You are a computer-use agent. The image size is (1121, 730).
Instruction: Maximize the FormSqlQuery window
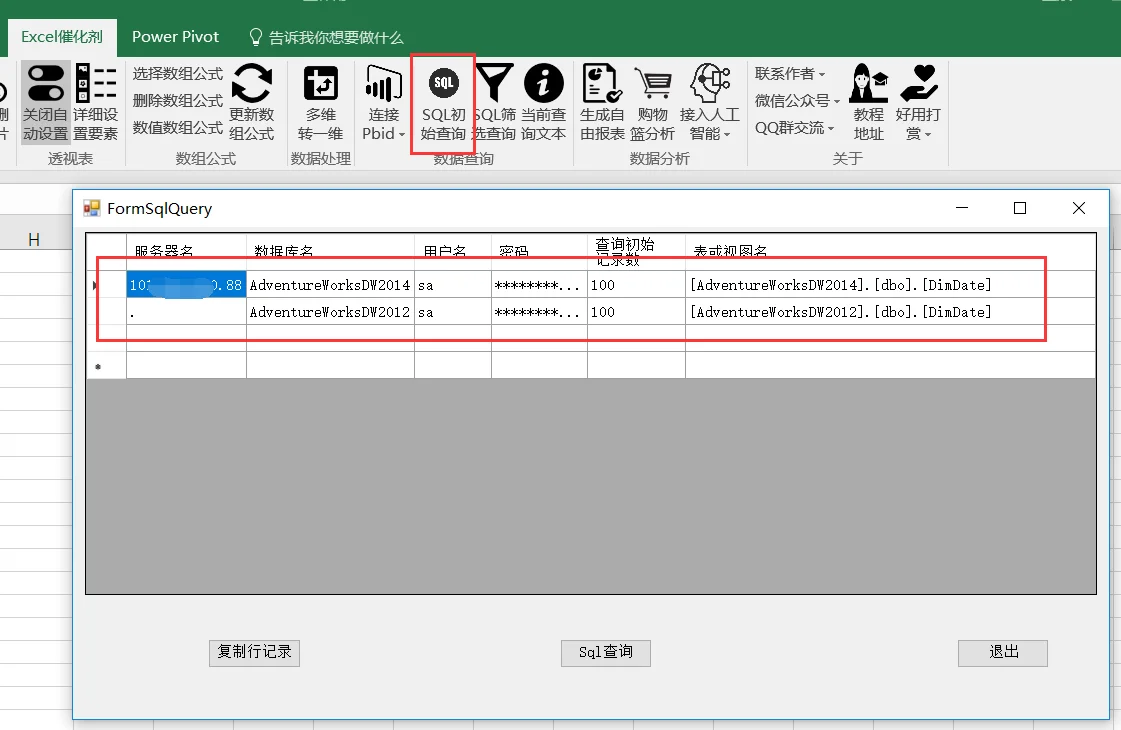(x=1020, y=208)
